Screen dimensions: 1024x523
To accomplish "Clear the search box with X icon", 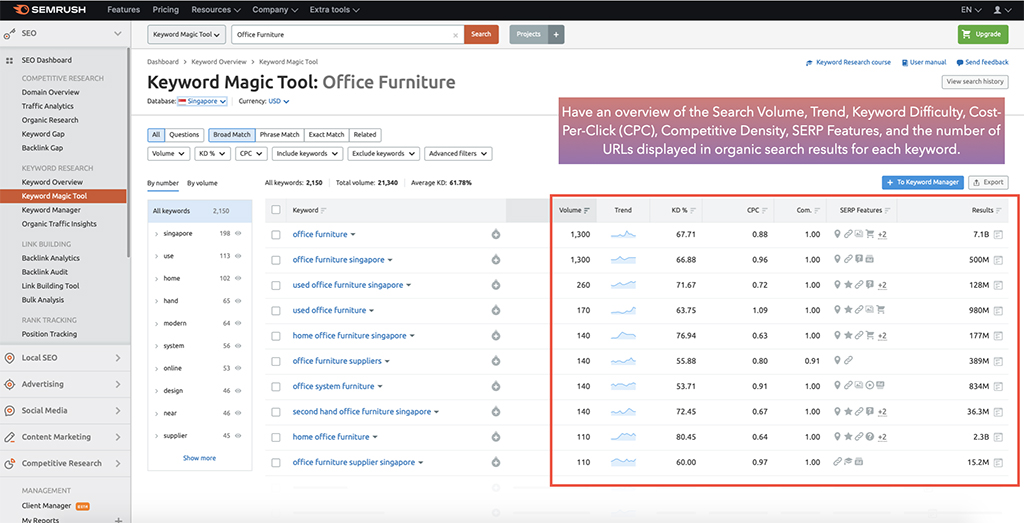I will coord(455,35).
